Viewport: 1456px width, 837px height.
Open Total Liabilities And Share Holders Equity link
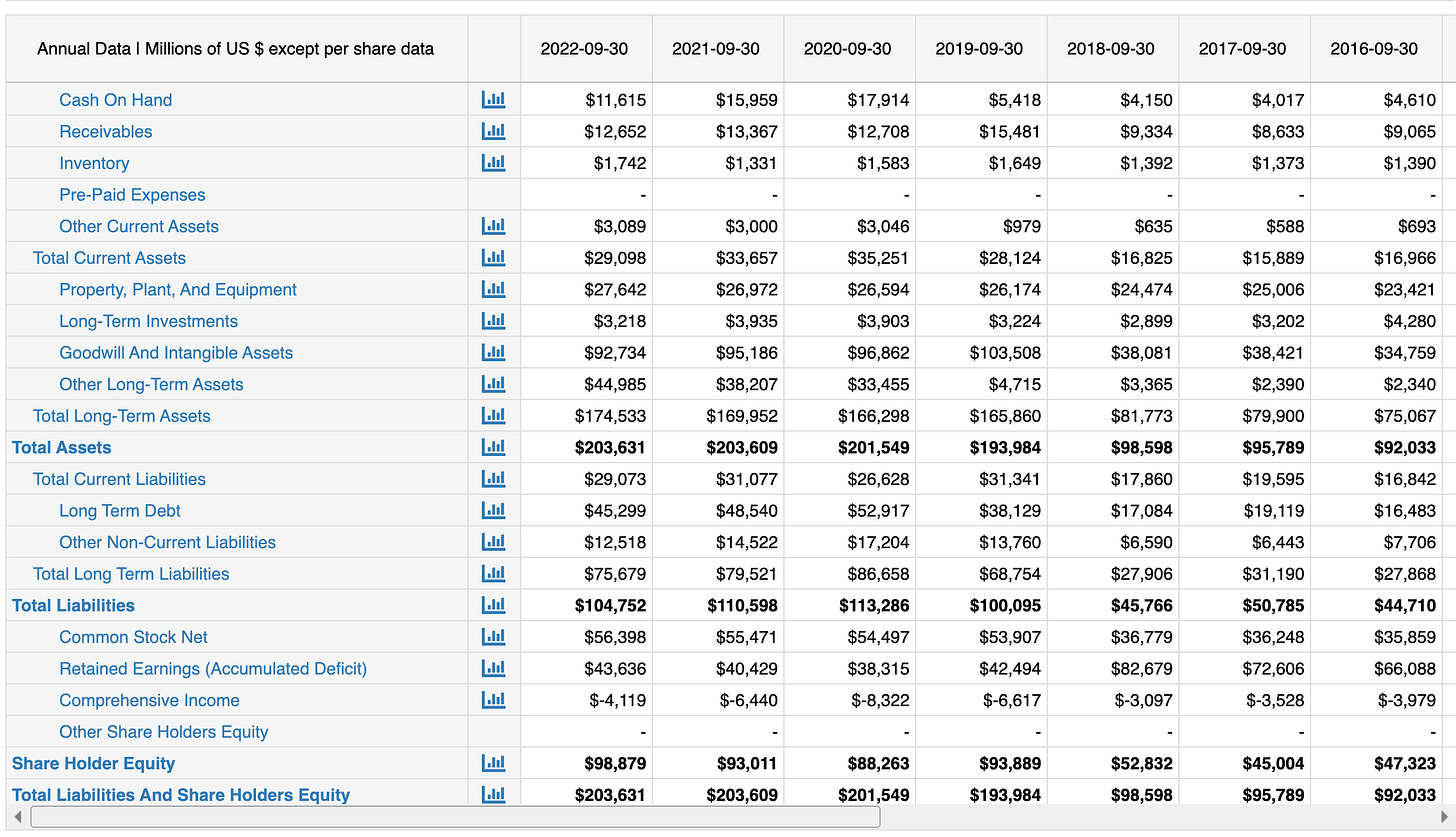click(x=181, y=795)
